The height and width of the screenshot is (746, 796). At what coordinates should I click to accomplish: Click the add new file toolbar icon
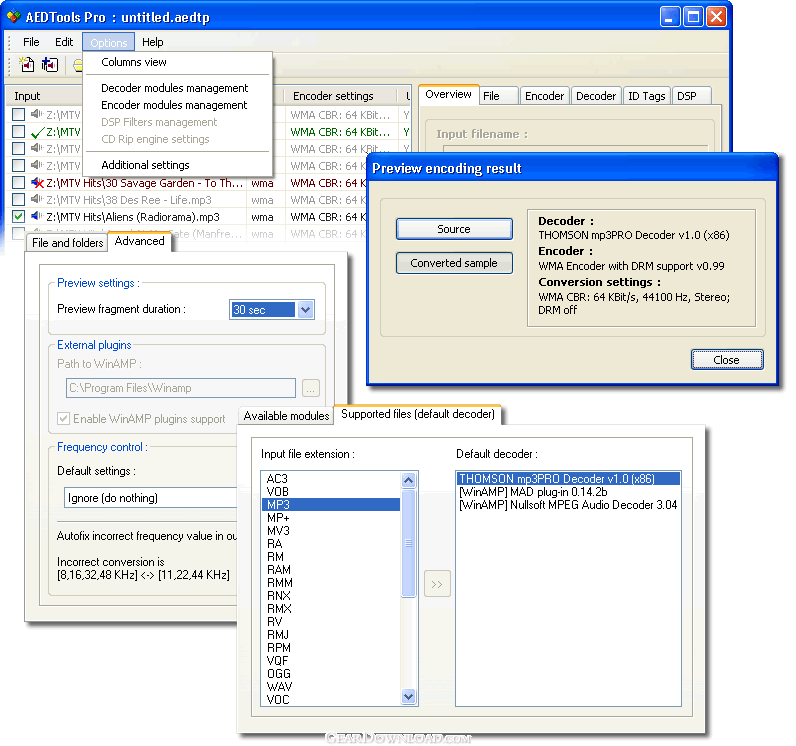(27, 66)
